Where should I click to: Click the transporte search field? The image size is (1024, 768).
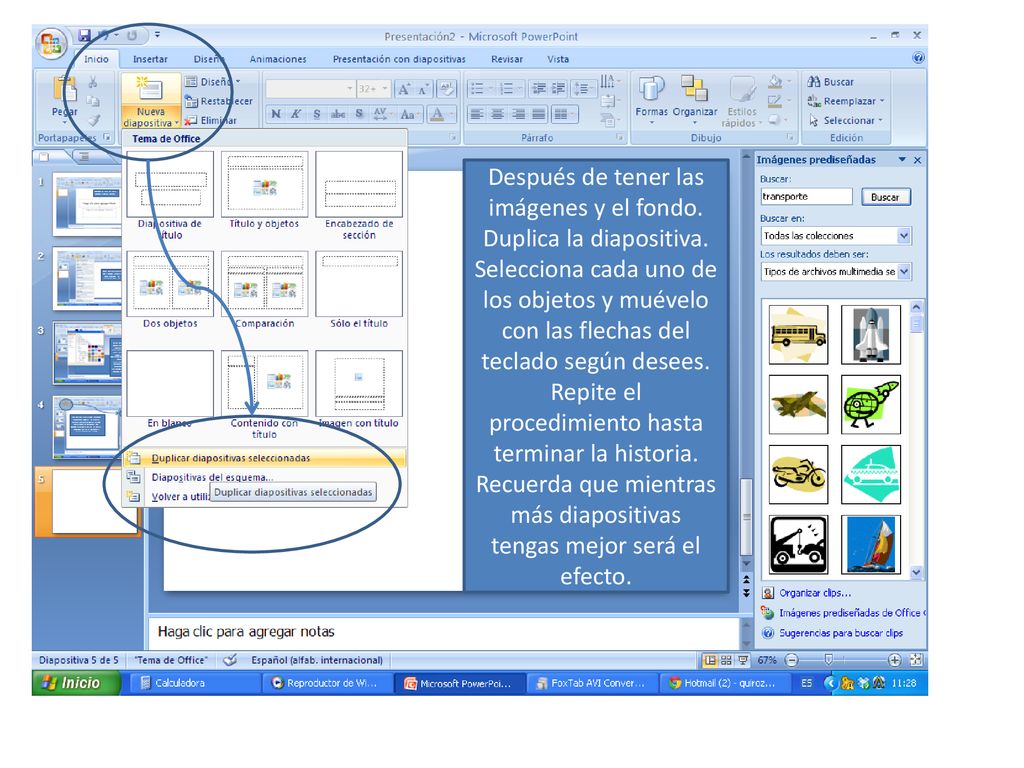click(x=807, y=197)
